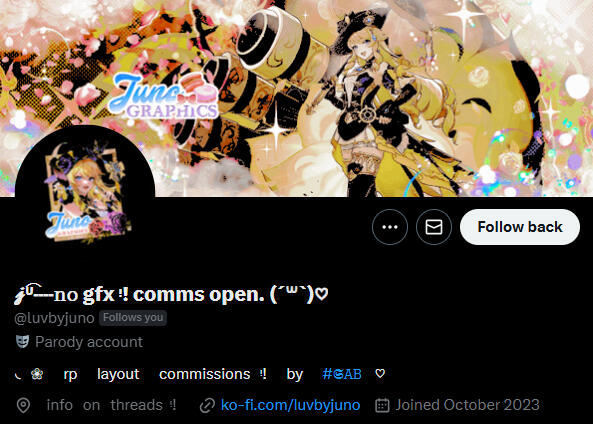The height and width of the screenshot is (424, 593).
Task: Click the info on threads location text
Action: pos(111,405)
